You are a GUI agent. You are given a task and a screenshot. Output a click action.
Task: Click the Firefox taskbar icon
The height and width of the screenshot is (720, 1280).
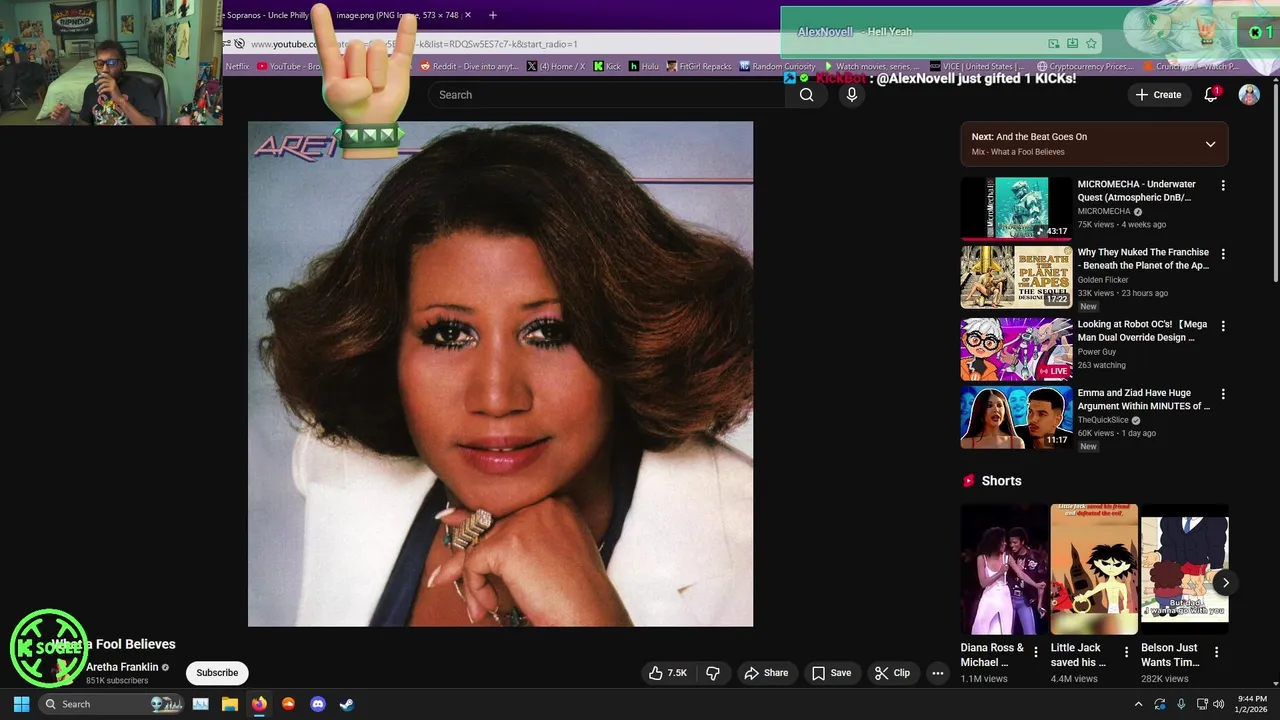[x=259, y=704]
